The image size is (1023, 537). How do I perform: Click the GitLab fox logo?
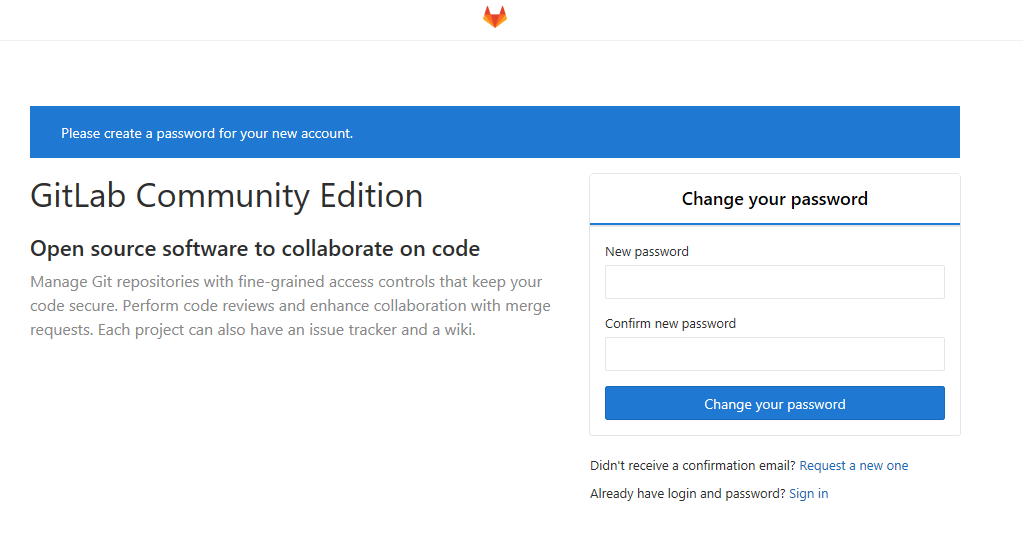pos(495,17)
